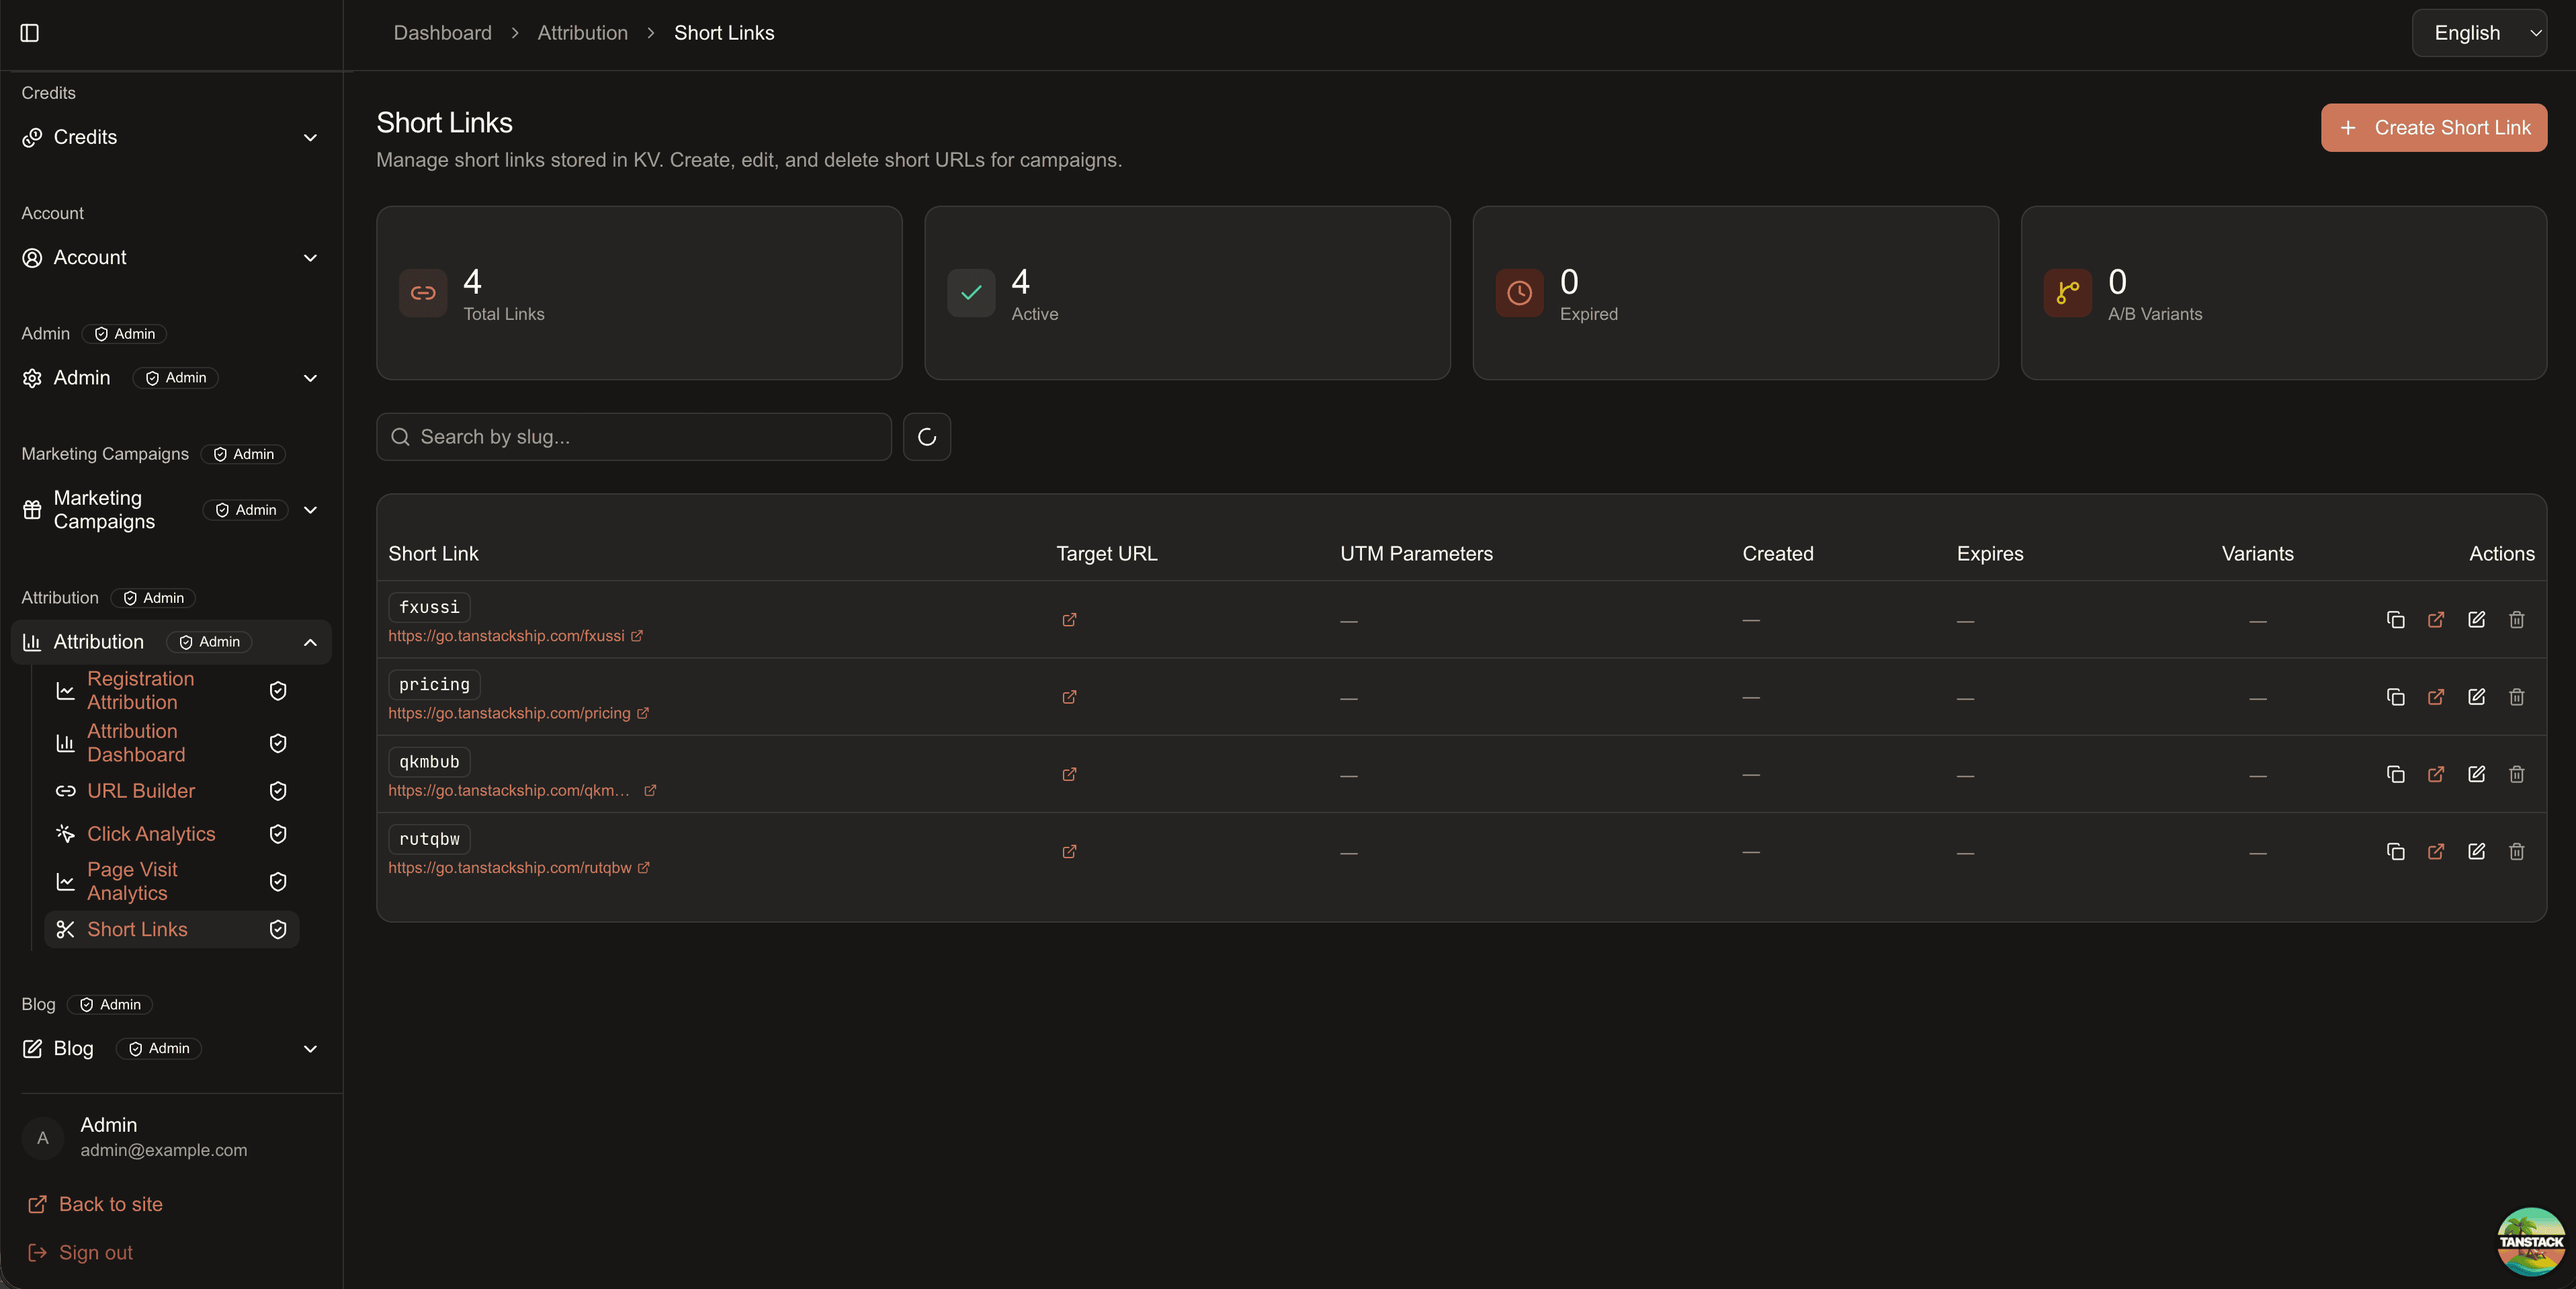Open Registration Attribution page
The height and width of the screenshot is (1289, 2576).
click(x=172, y=690)
